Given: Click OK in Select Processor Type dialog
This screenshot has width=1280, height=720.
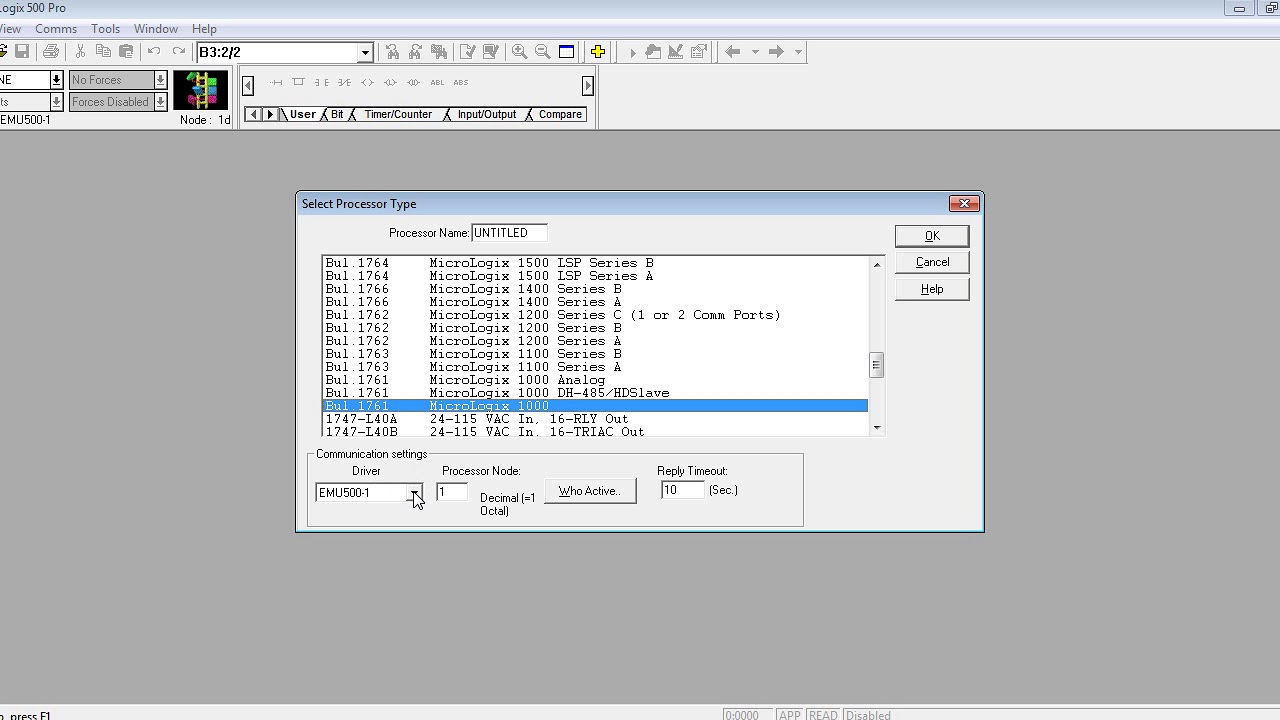Looking at the screenshot, I should (932, 236).
